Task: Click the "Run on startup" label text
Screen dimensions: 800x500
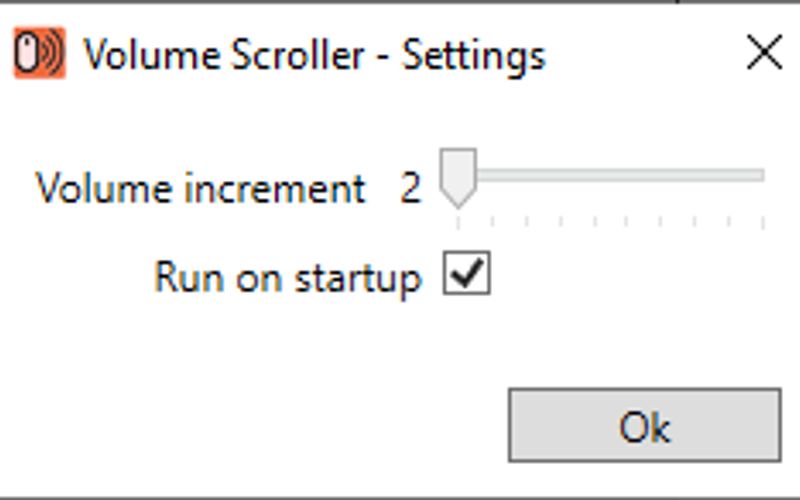Action: coord(288,277)
